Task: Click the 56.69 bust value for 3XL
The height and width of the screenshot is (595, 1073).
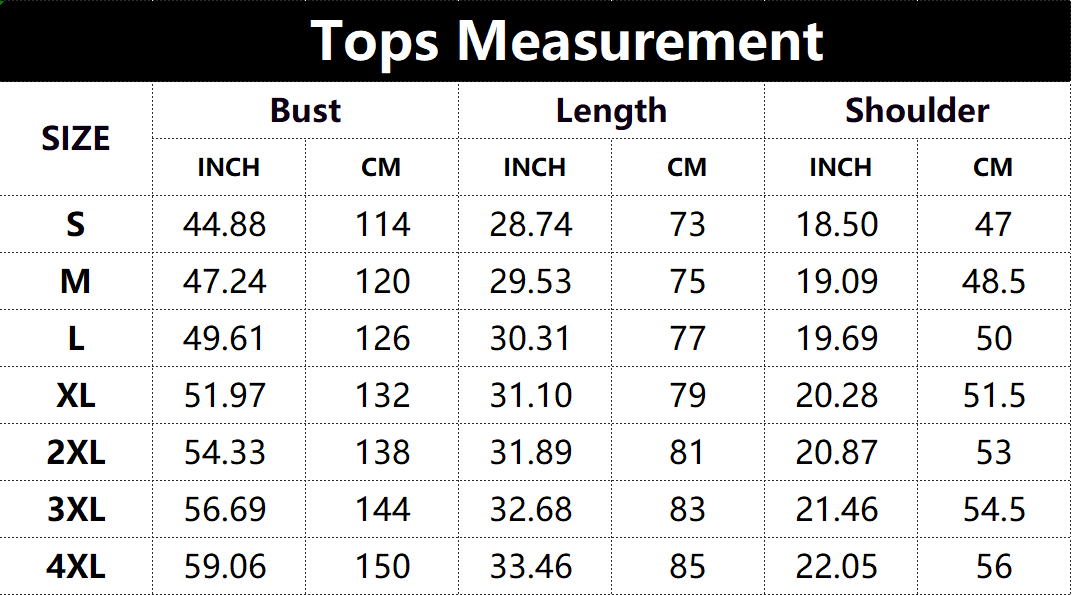Action: [x=225, y=509]
